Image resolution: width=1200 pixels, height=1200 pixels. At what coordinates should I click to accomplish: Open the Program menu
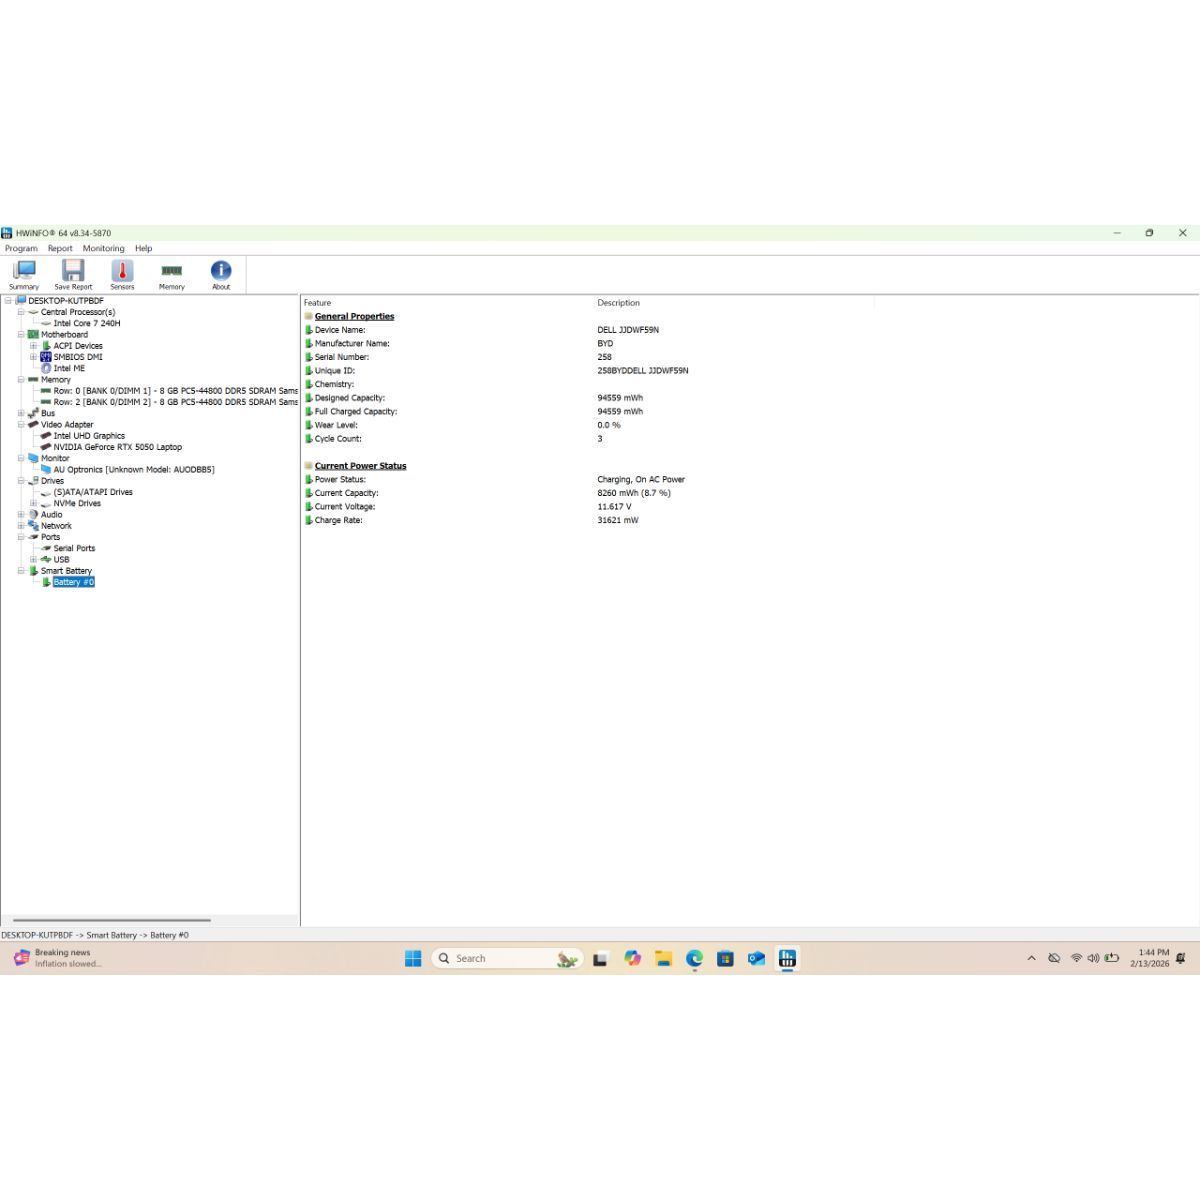click(21, 248)
